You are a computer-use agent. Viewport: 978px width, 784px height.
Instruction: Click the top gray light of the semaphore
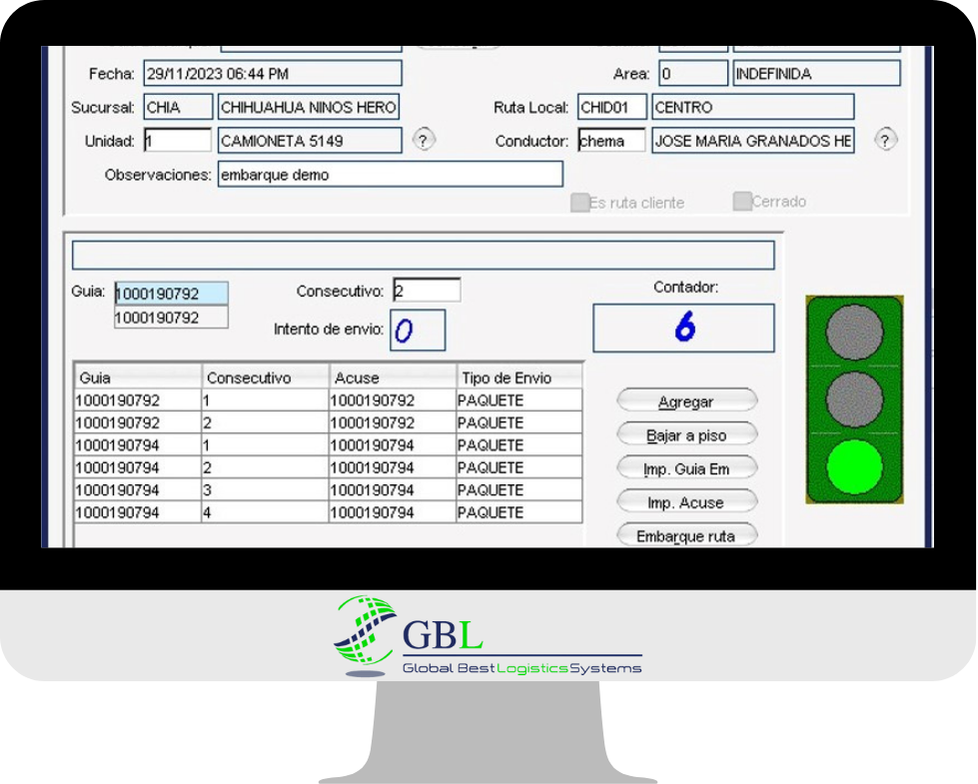854,337
